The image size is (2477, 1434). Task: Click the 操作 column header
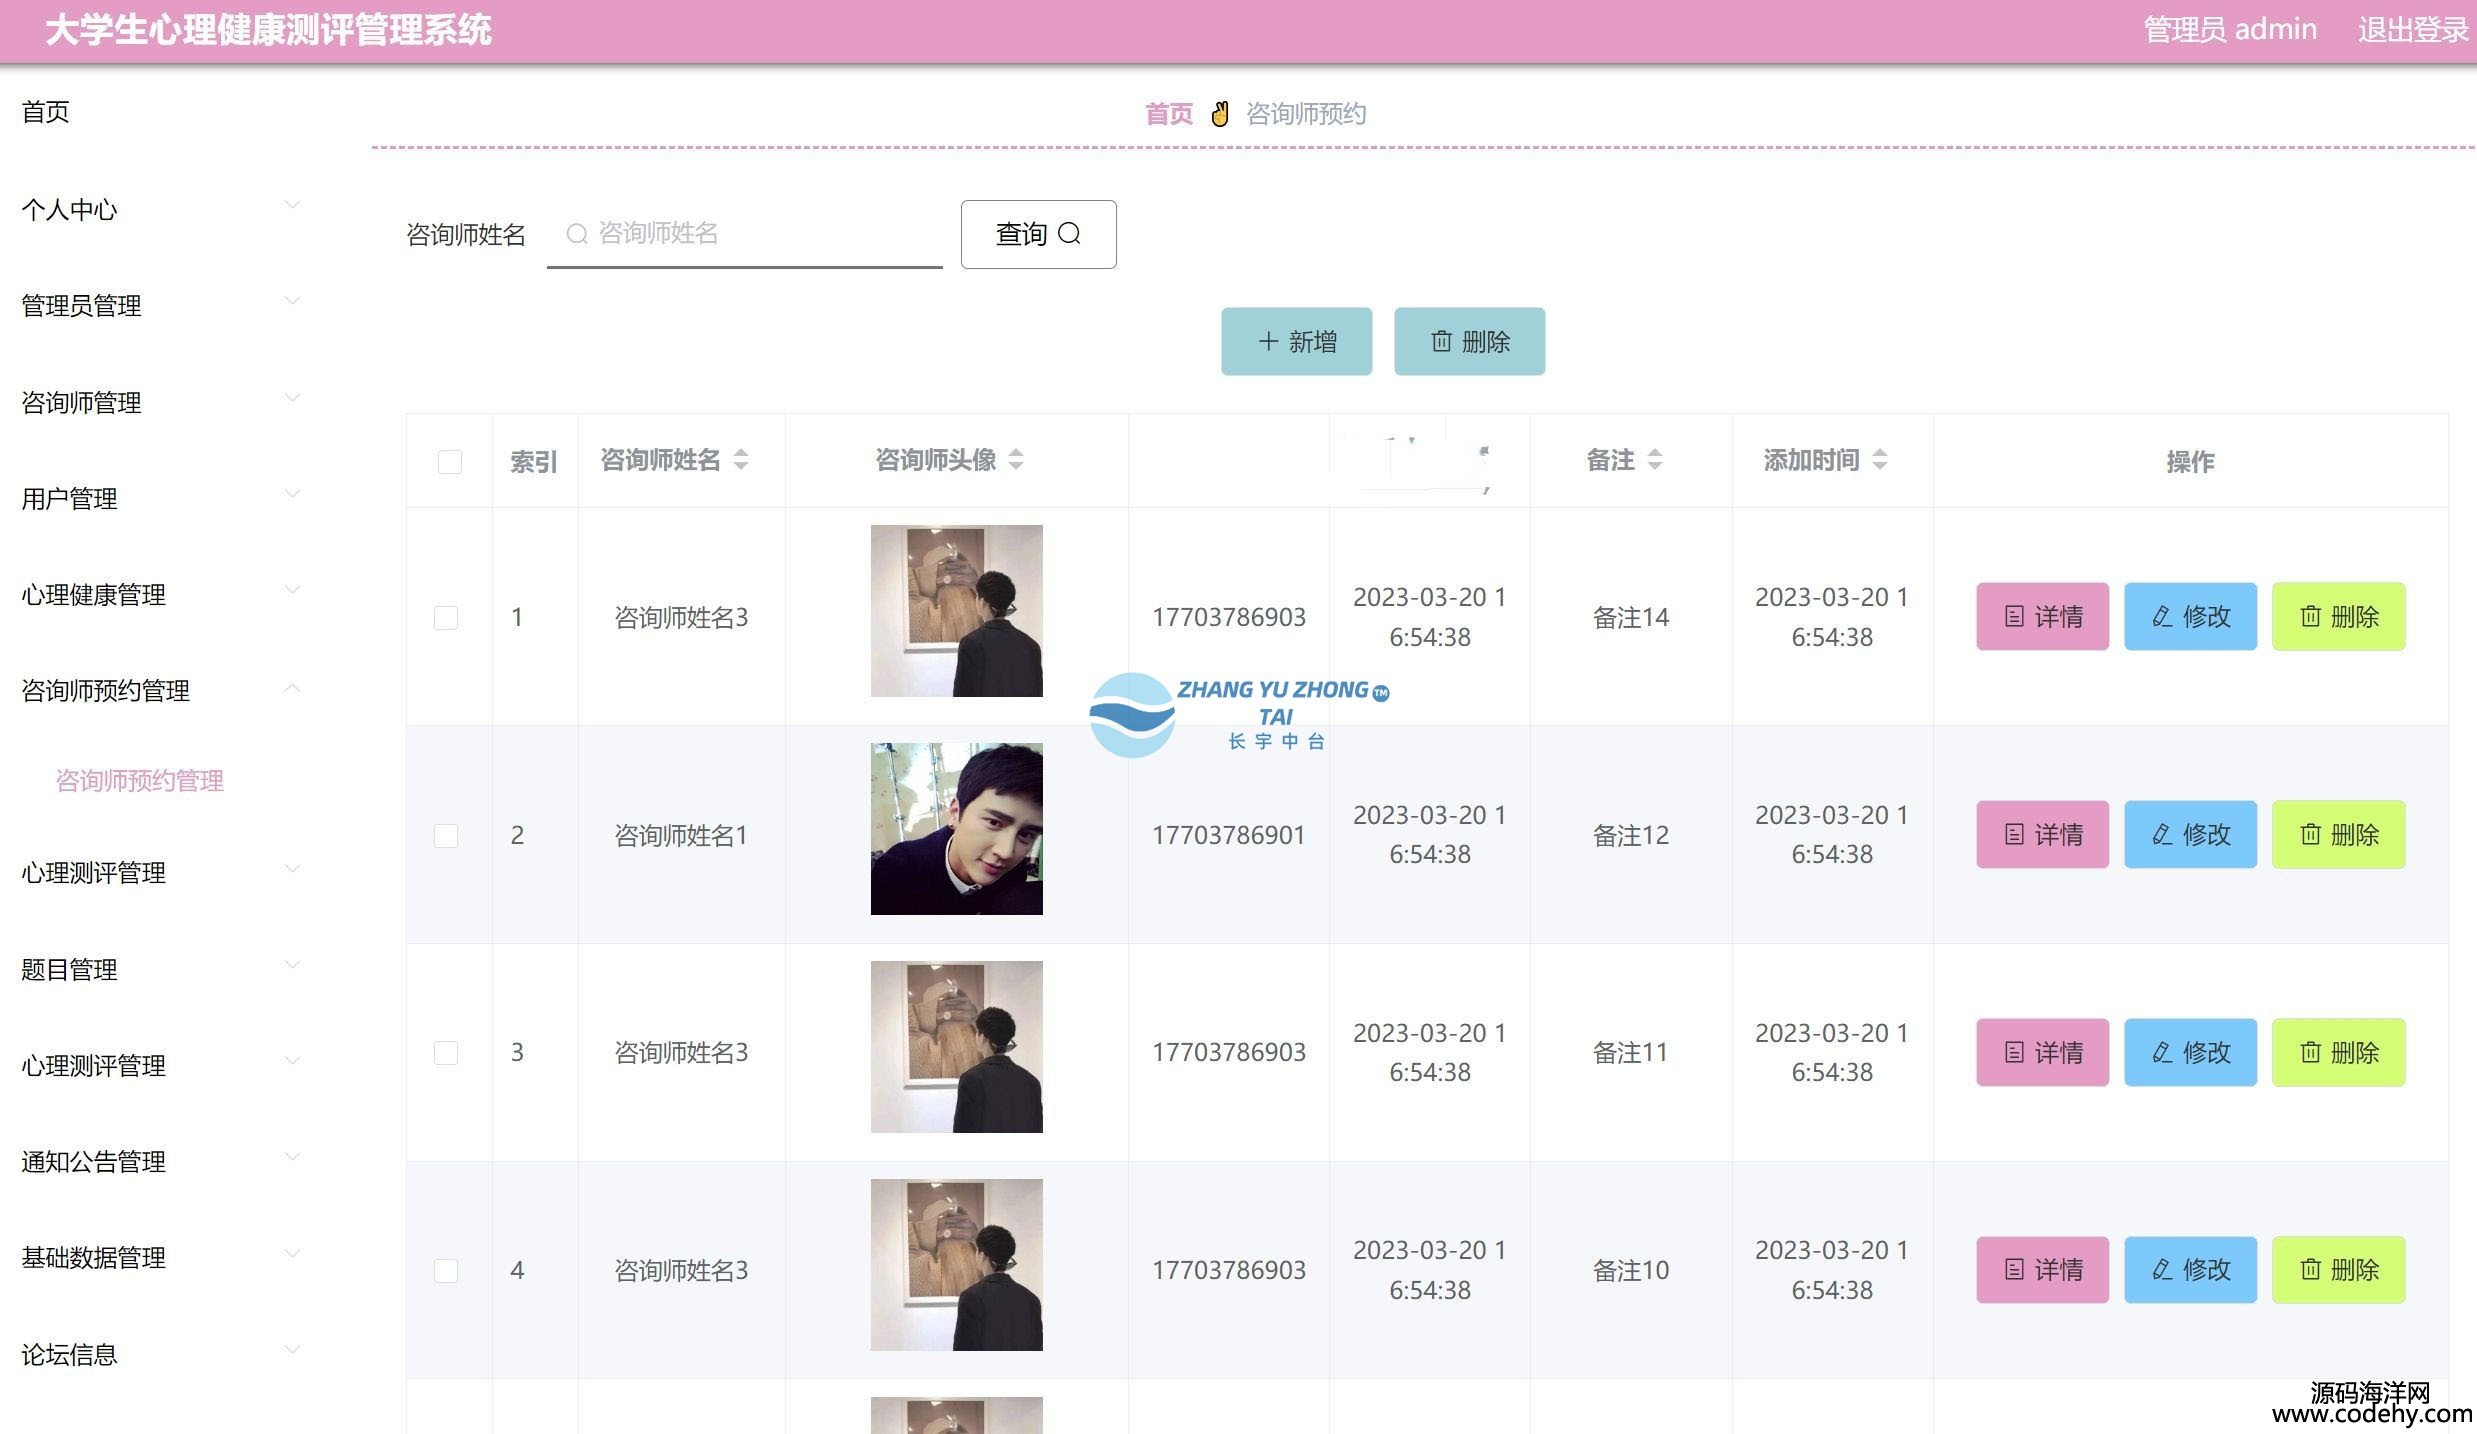click(x=2190, y=461)
